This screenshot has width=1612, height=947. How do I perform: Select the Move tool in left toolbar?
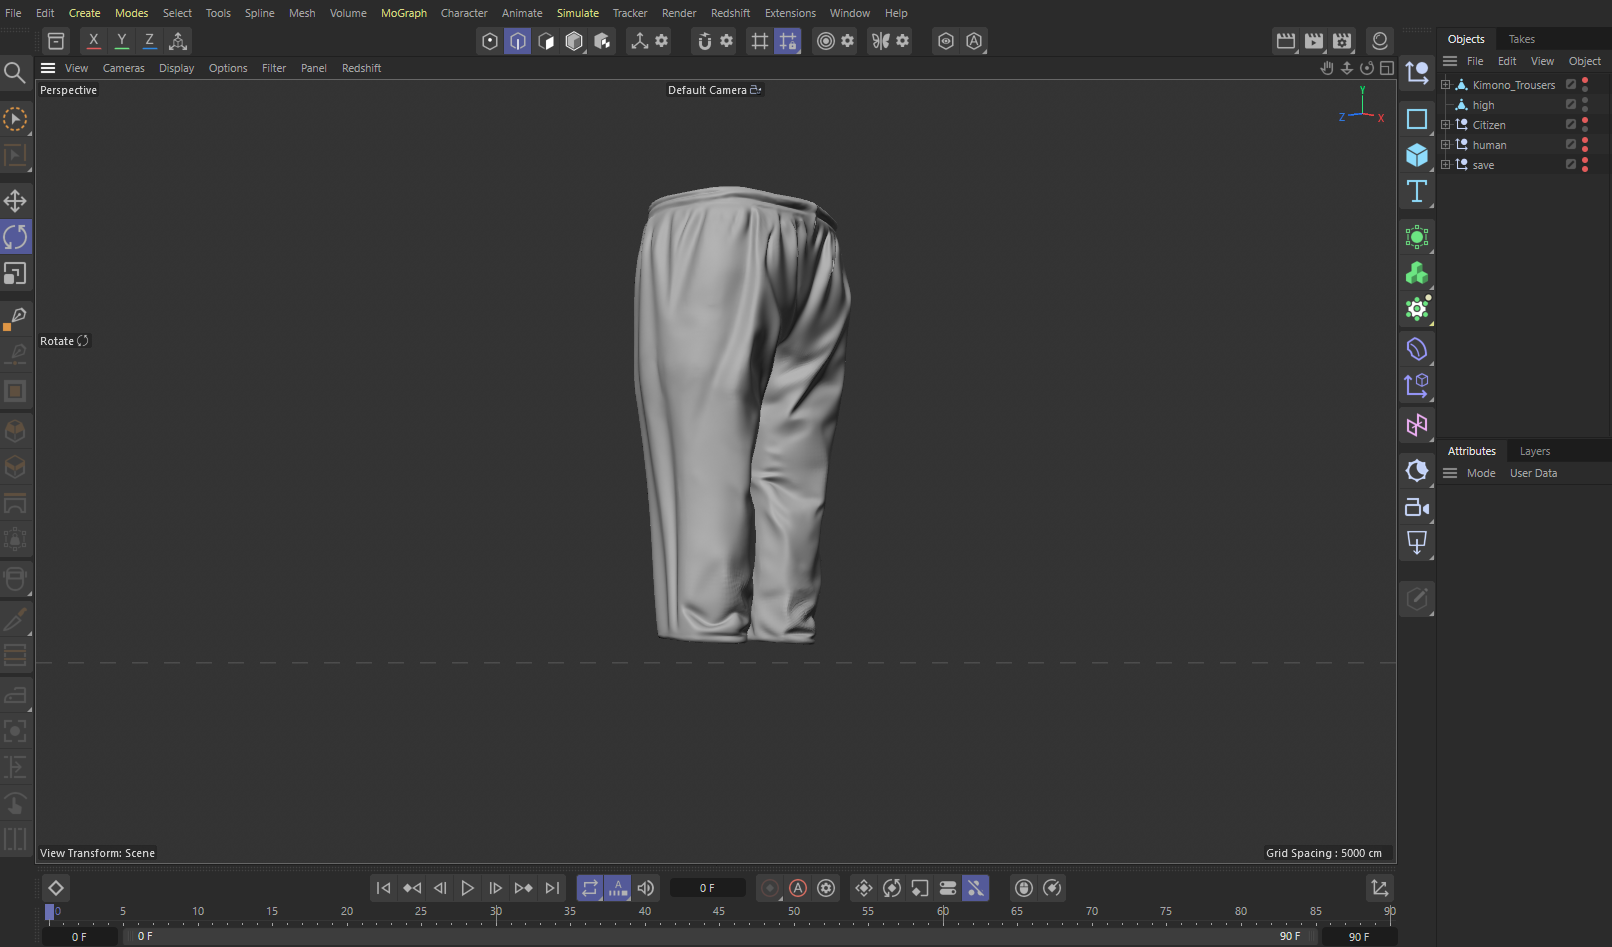pos(15,201)
